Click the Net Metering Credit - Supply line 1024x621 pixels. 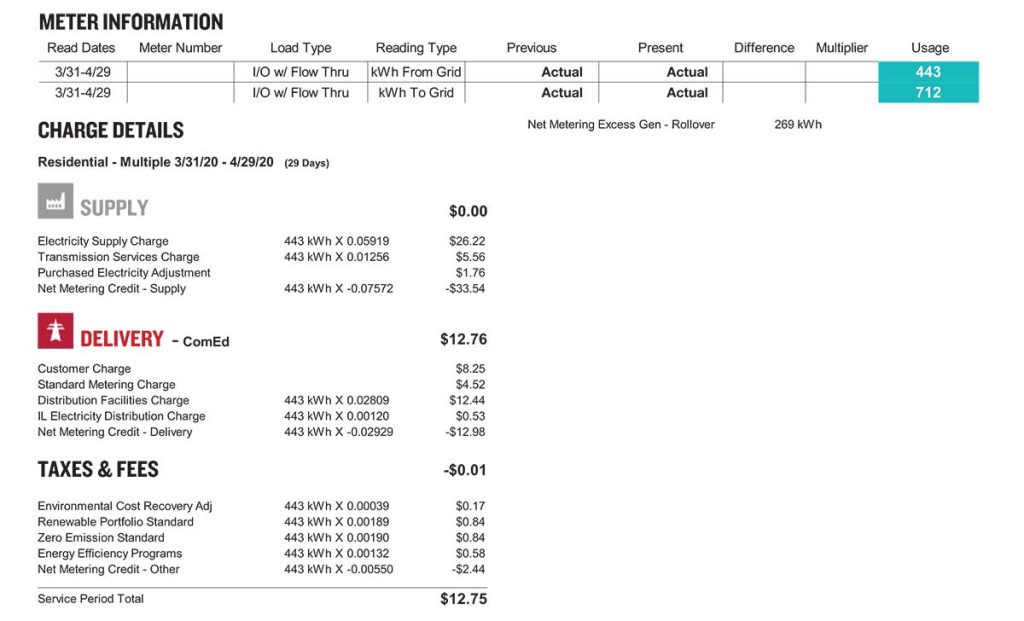click(x=261, y=289)
